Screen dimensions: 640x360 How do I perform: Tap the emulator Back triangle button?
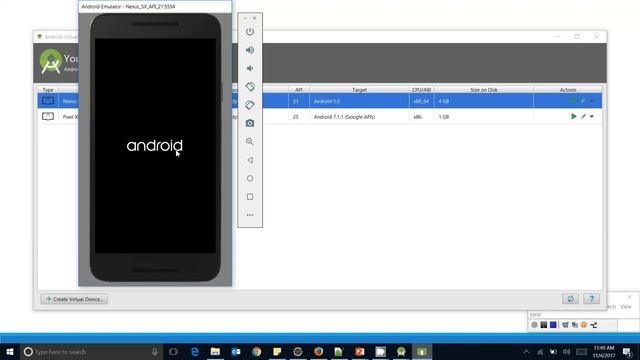[250, 160]
